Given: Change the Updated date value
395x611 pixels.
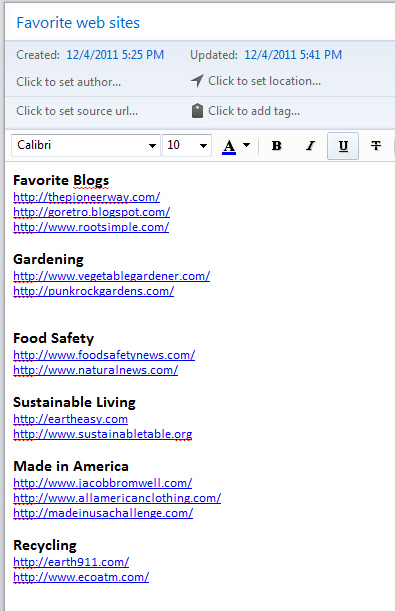Looking at the screenshot, I should click(293, 55).
